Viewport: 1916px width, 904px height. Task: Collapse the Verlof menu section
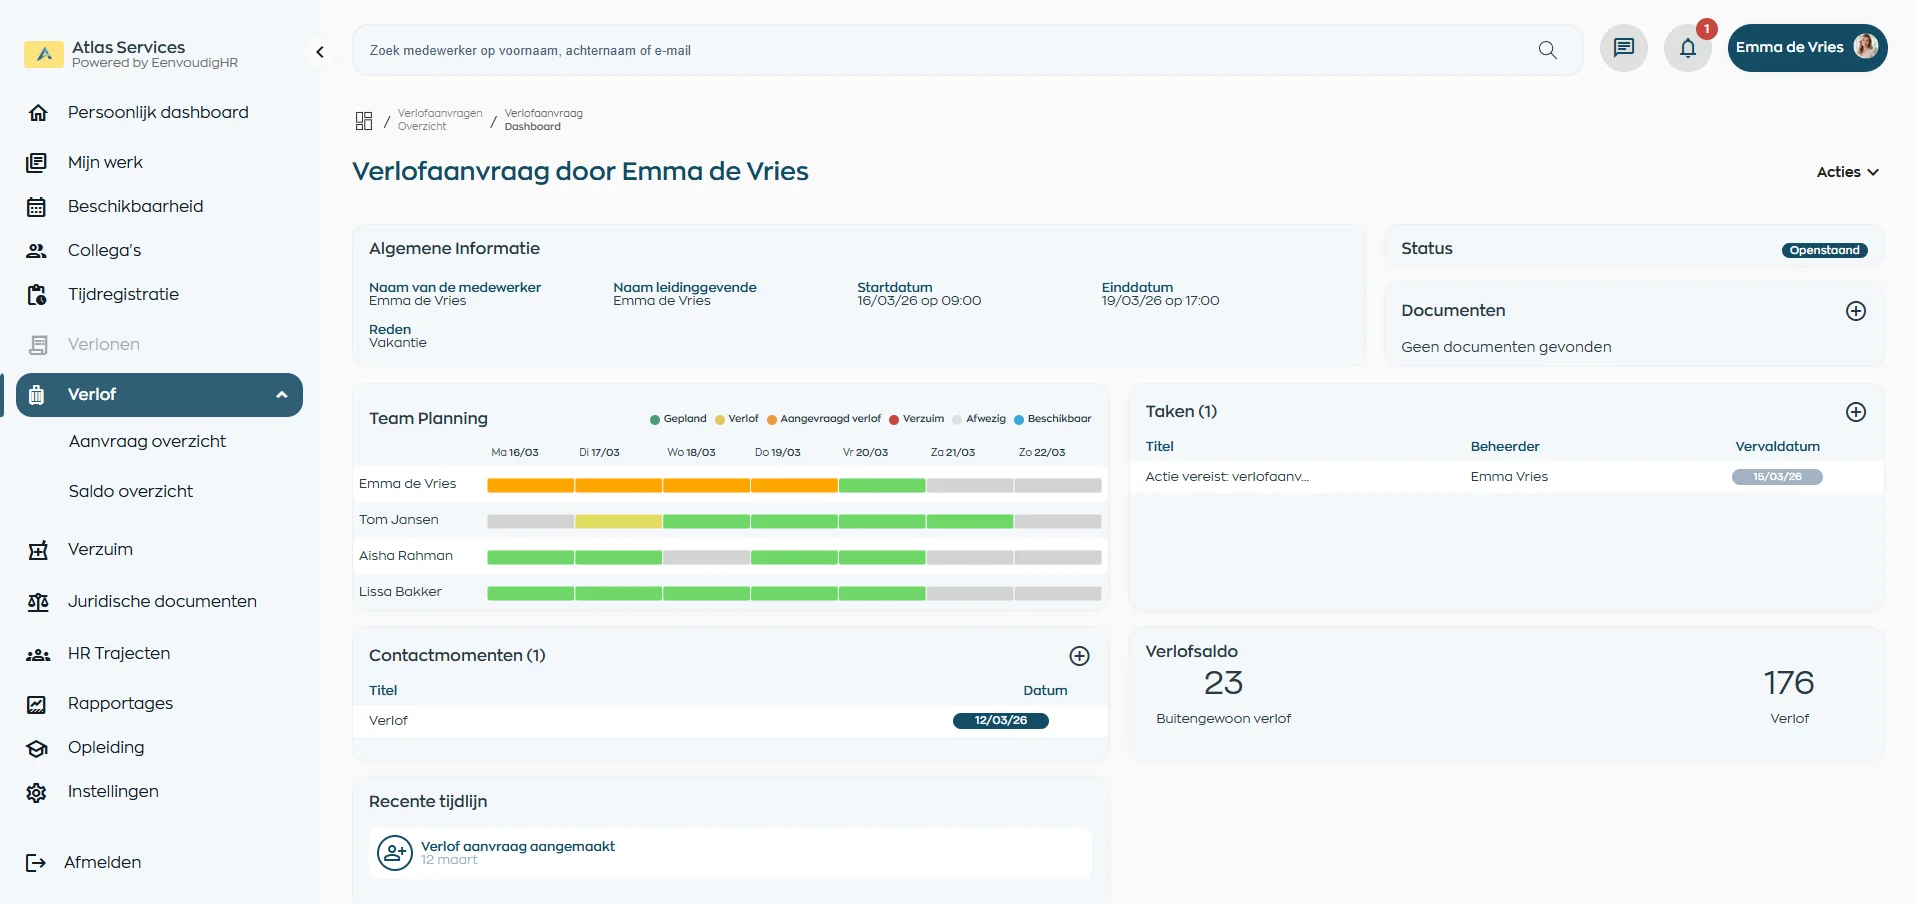(281, 395)
